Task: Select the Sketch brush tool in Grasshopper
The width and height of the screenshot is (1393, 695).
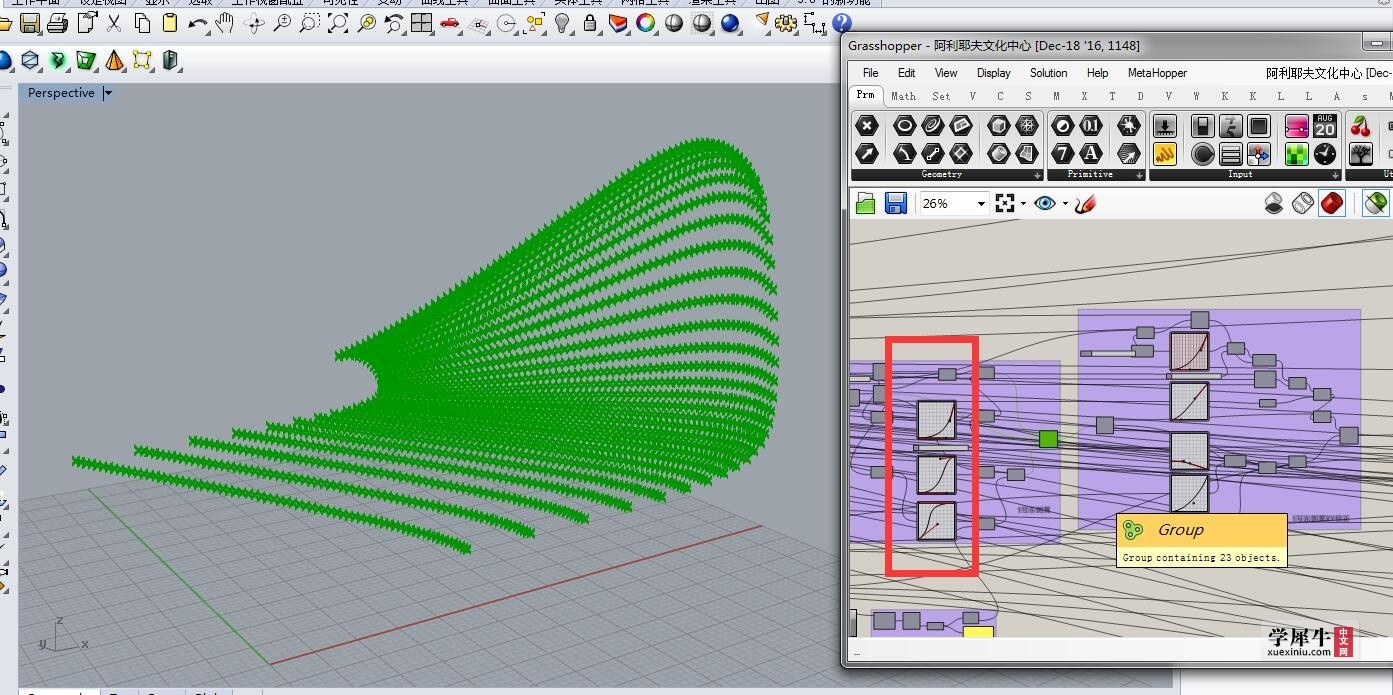Action: (x=1086, y=203)
